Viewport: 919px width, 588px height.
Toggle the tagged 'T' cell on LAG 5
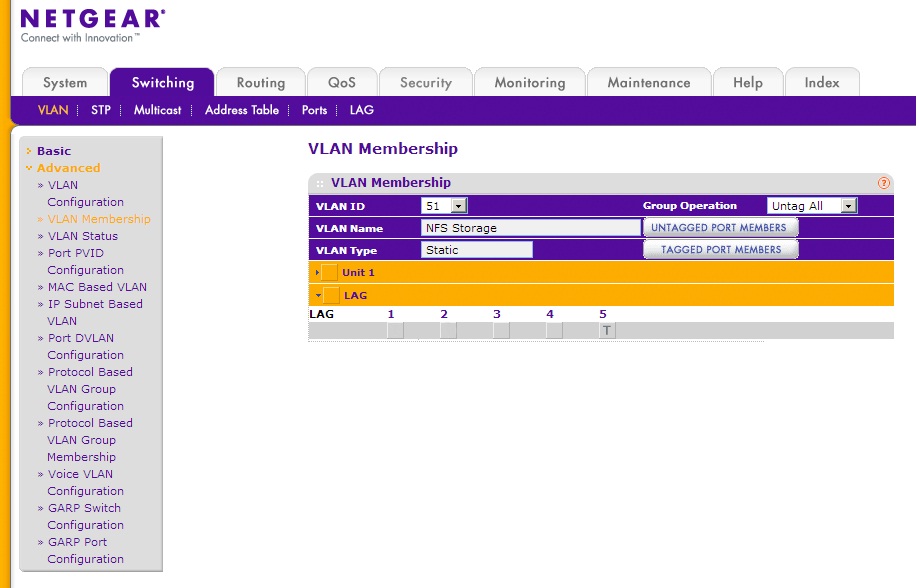coord(606,328)
